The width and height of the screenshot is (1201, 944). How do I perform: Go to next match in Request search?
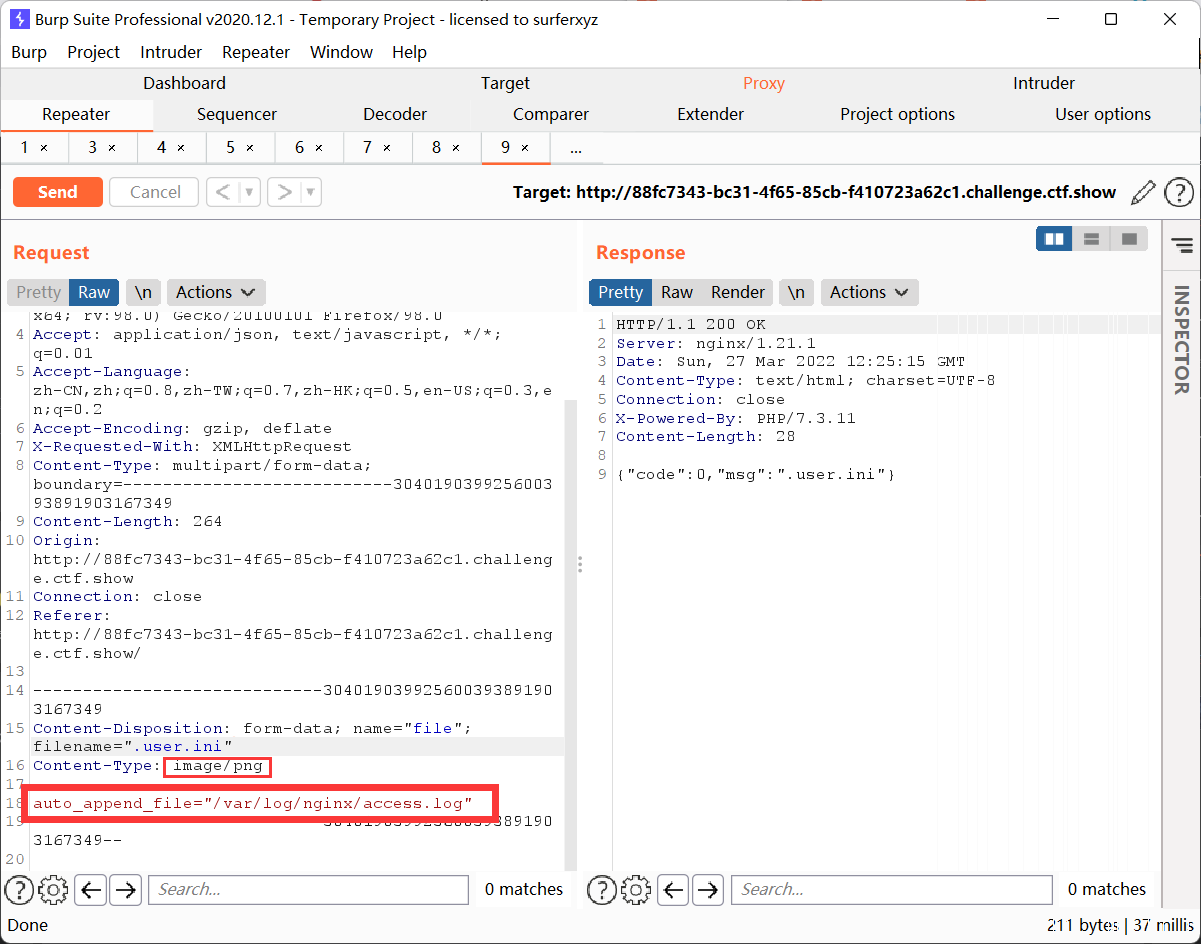tap(125, 889)
